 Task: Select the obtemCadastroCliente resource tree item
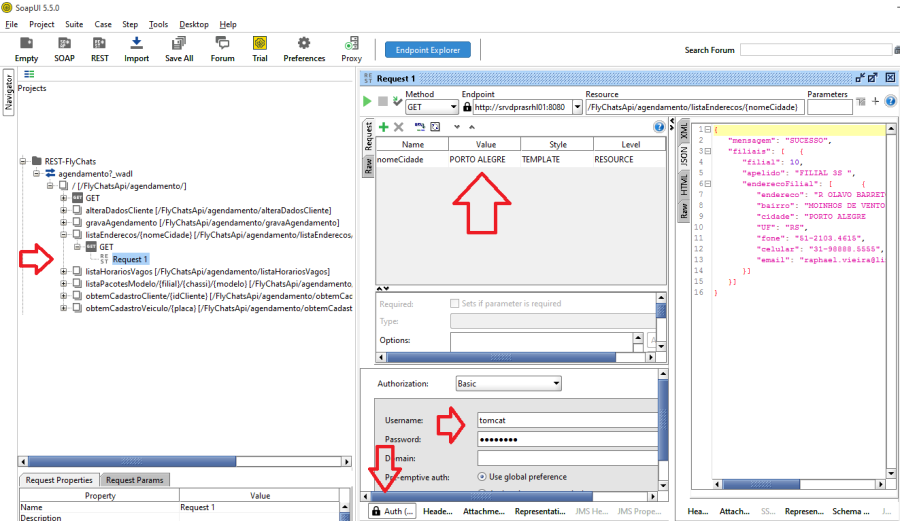(218, 296)
